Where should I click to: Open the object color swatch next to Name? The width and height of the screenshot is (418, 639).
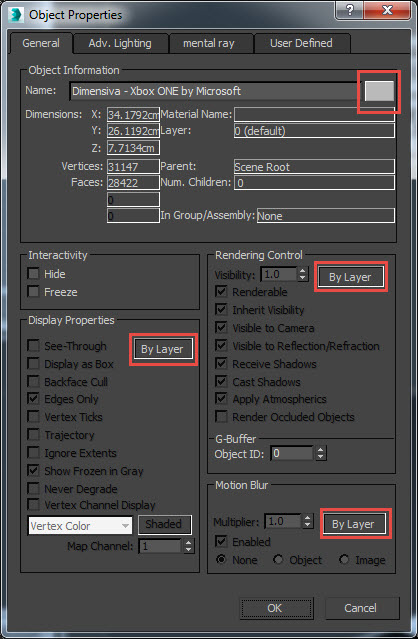click(379, 91)
